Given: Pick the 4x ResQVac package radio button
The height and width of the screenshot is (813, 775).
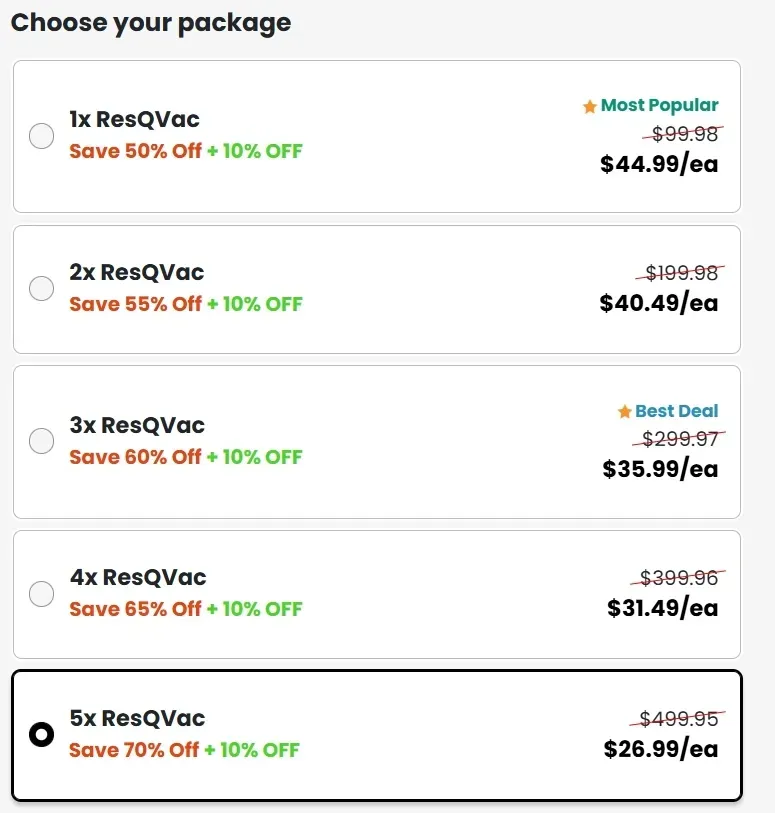Looking at the screenshot, I should click(x=41, y=593).
